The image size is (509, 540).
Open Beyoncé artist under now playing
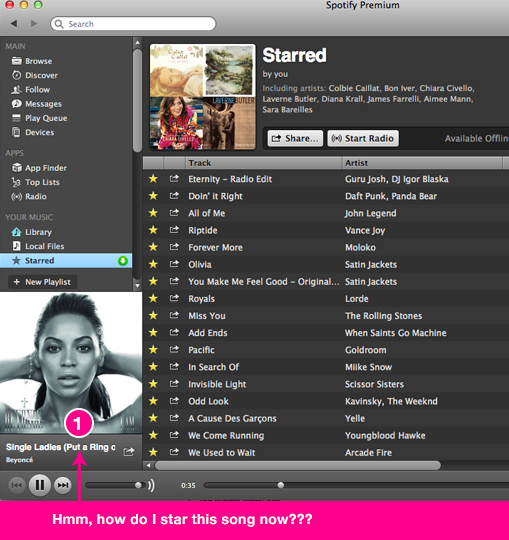pyautogui.click(x=19, y=460)
